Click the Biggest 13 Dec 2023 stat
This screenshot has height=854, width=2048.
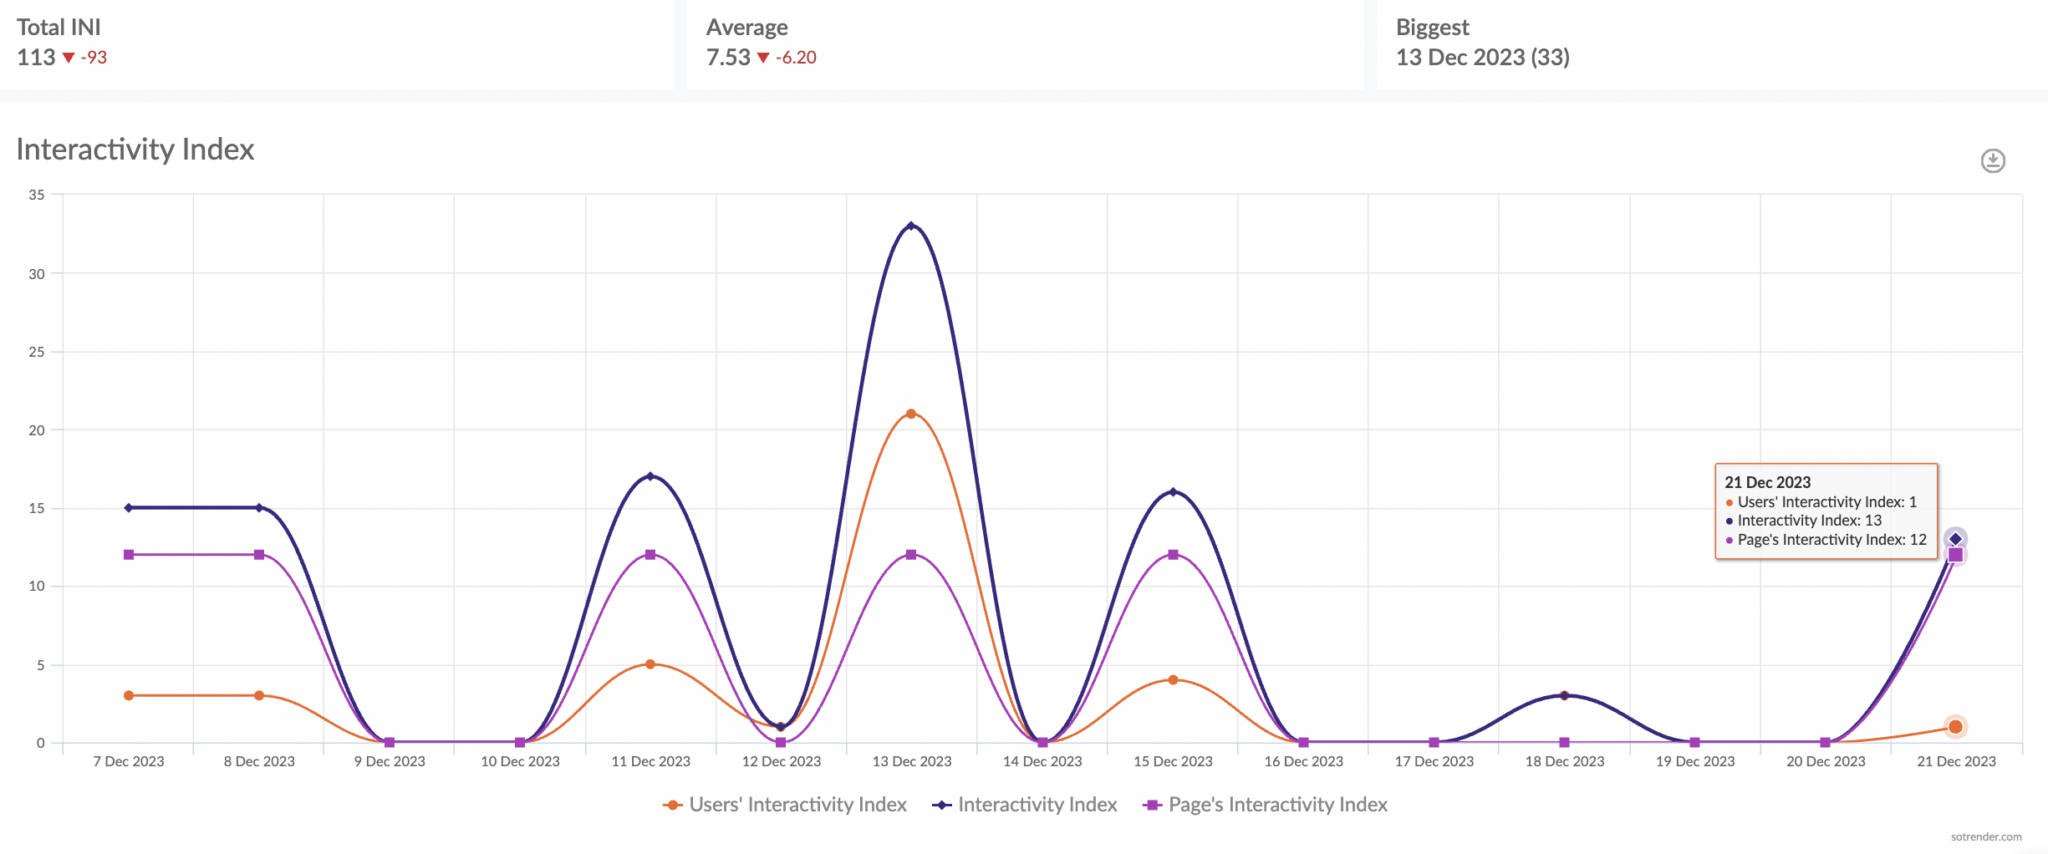click(1483, 58)
